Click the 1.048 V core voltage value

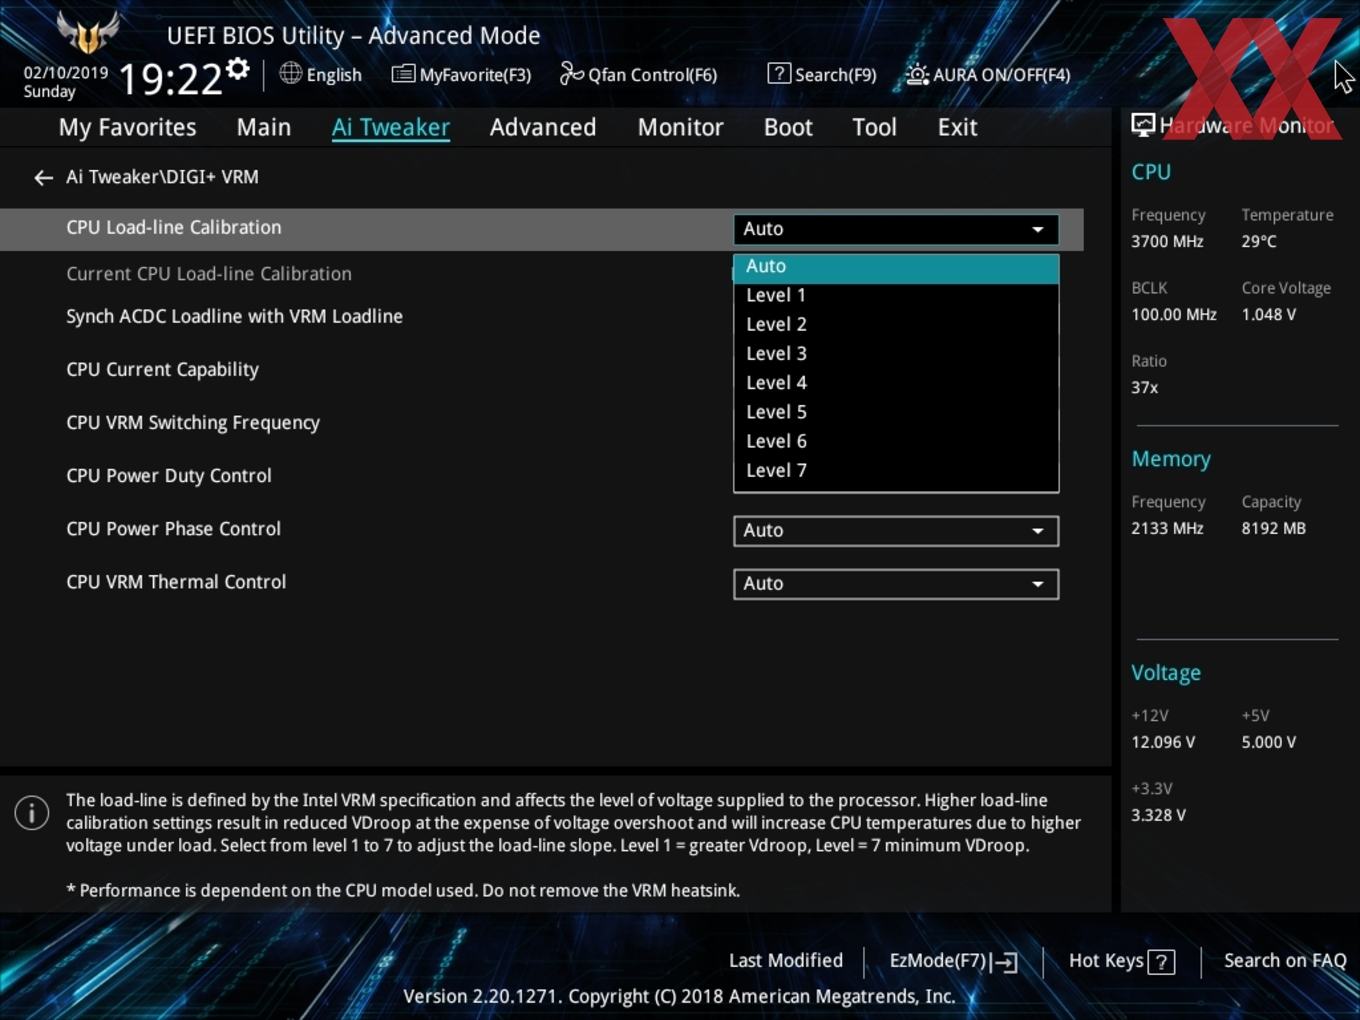point(1268,315)
